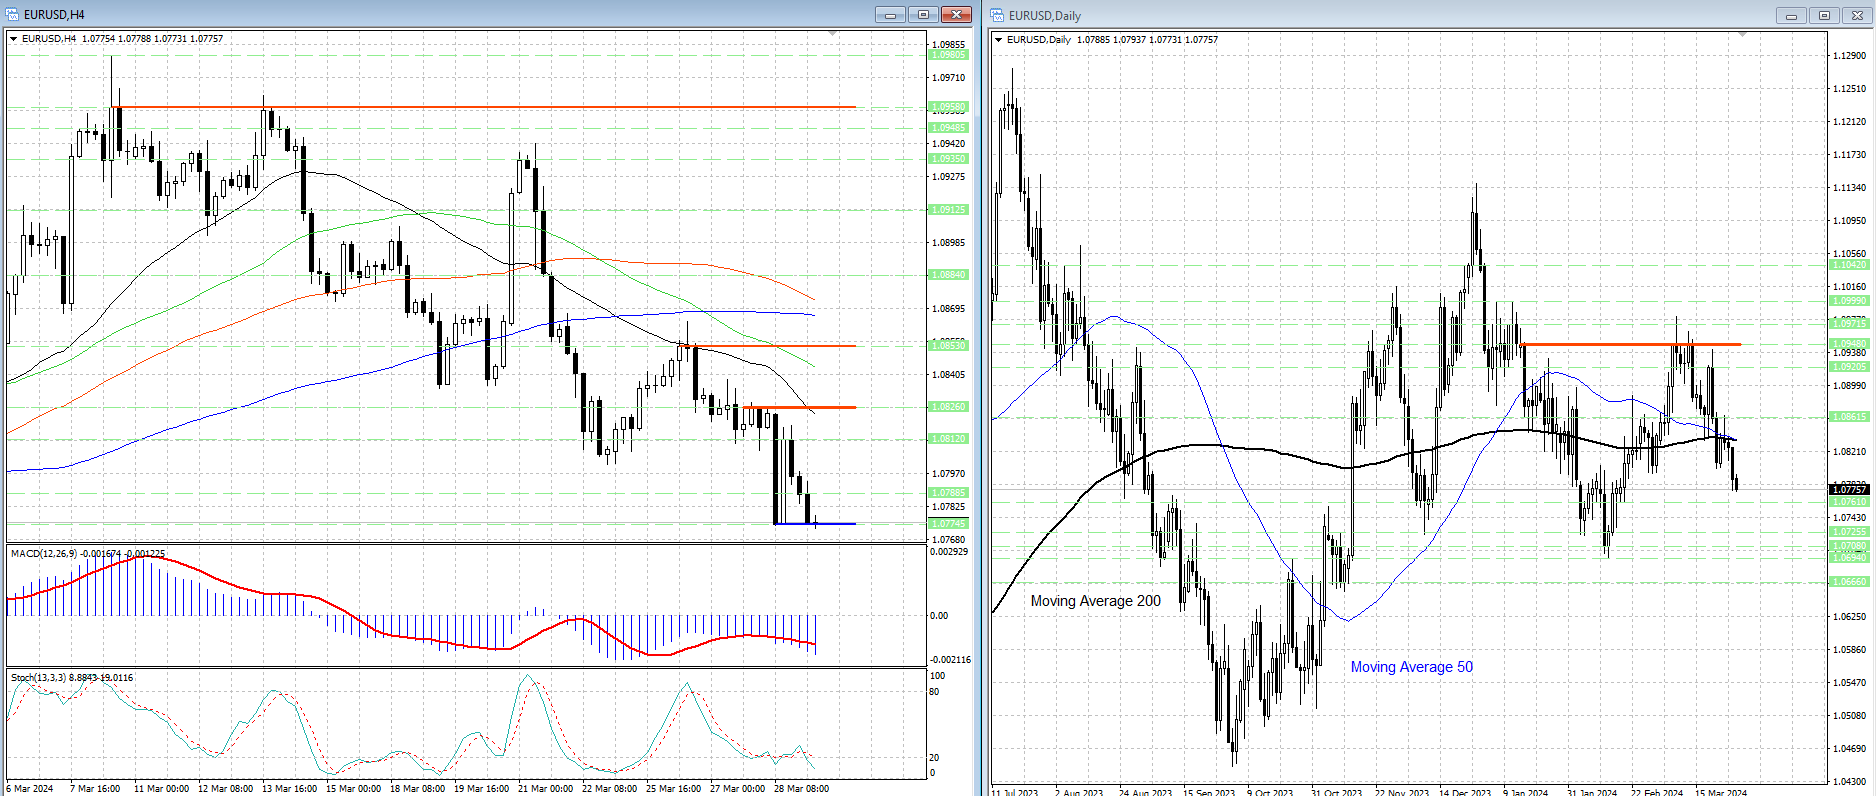Screen dimensions: 1876x796
Task: Click the 1.09125 green price tag in H4
Action: click(949, 210)
